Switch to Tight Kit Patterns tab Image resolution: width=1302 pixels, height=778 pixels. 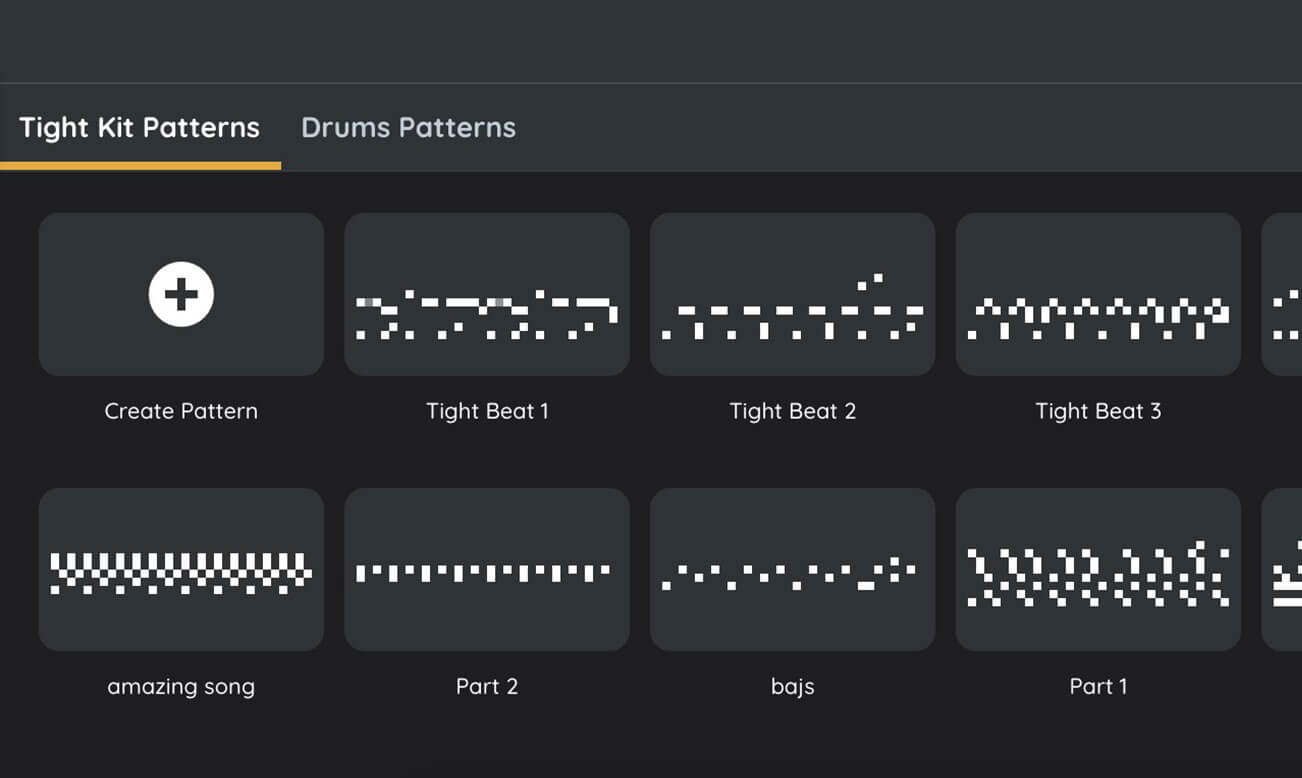pos(140,128)
